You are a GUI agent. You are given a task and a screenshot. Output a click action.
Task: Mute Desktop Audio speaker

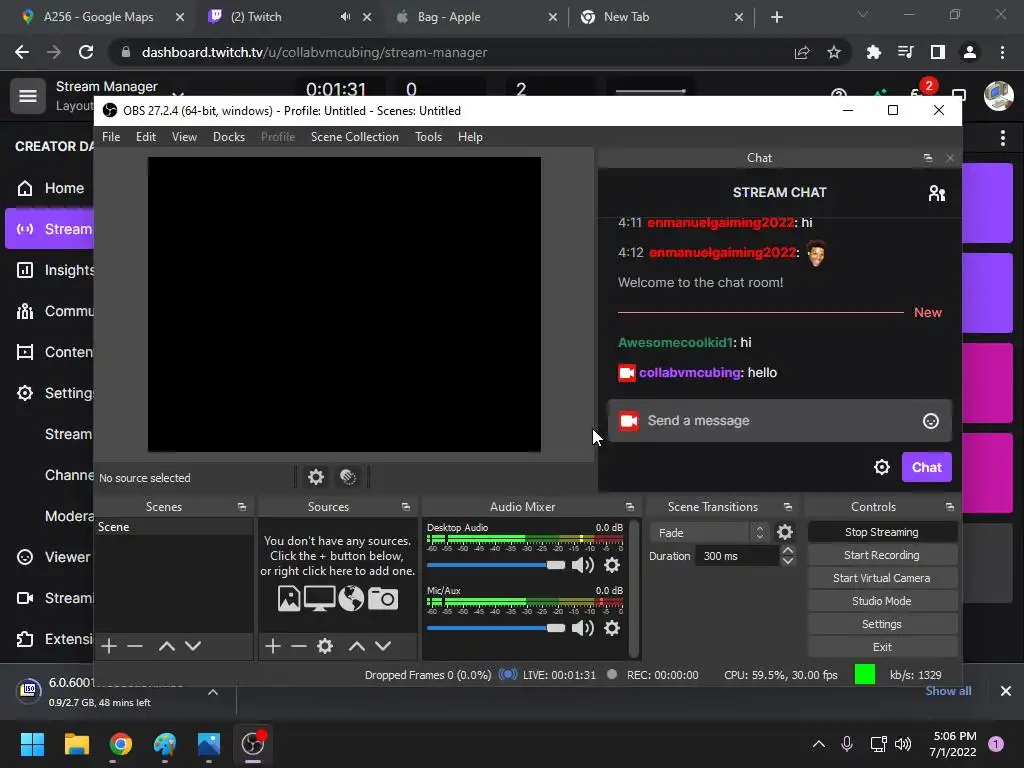click(x=583, y=565)
